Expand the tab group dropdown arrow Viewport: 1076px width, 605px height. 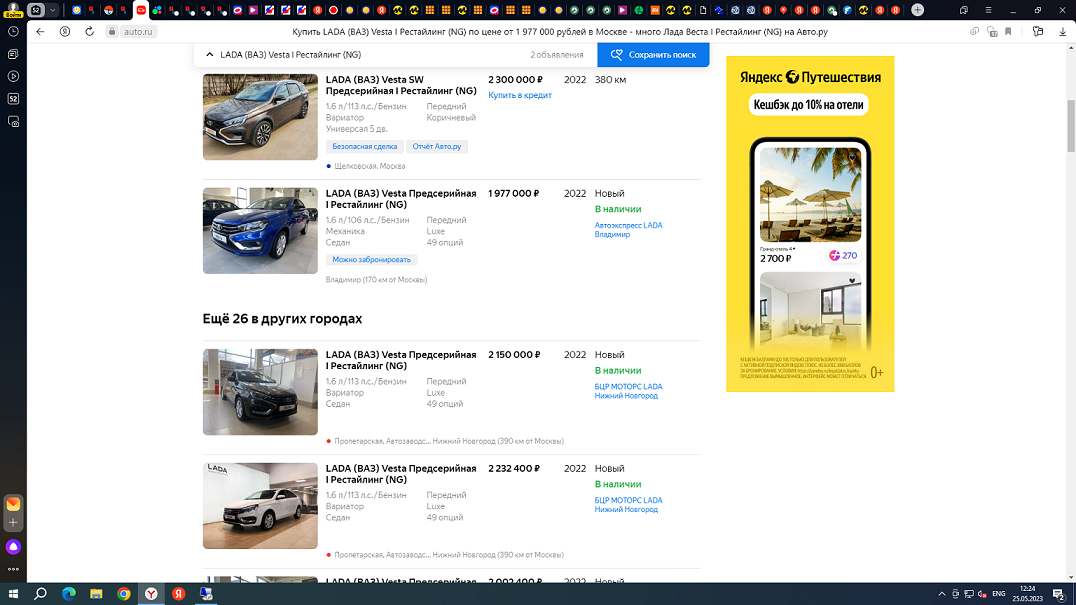pyautogui.click(x=52, y=10)
